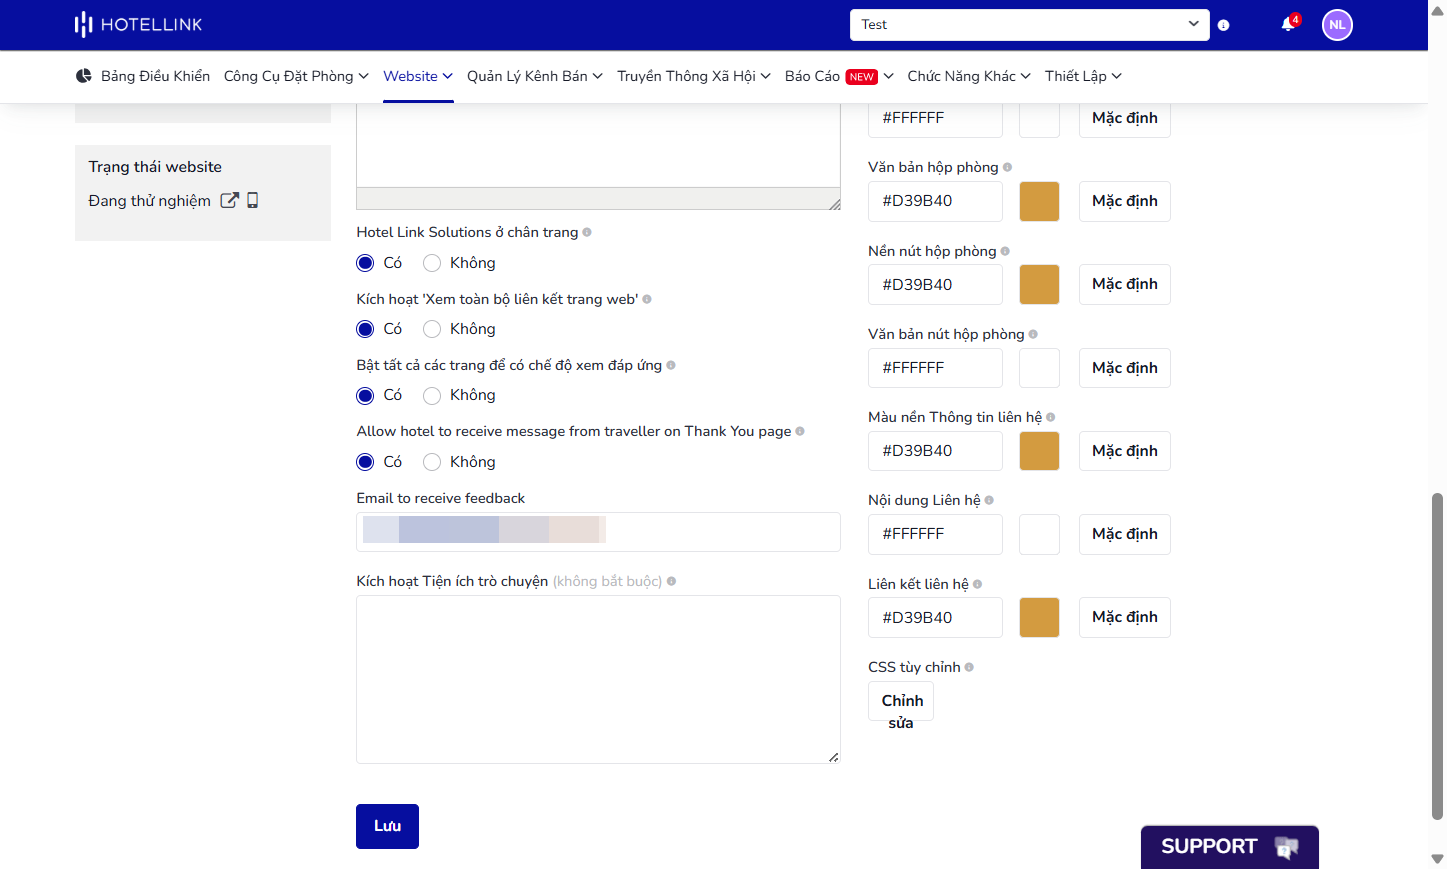Viewport: 1447px width, 869px height.
Task: Expand Công Cụ Đặt Phòng menu
Action: click(x=296, y=76)
